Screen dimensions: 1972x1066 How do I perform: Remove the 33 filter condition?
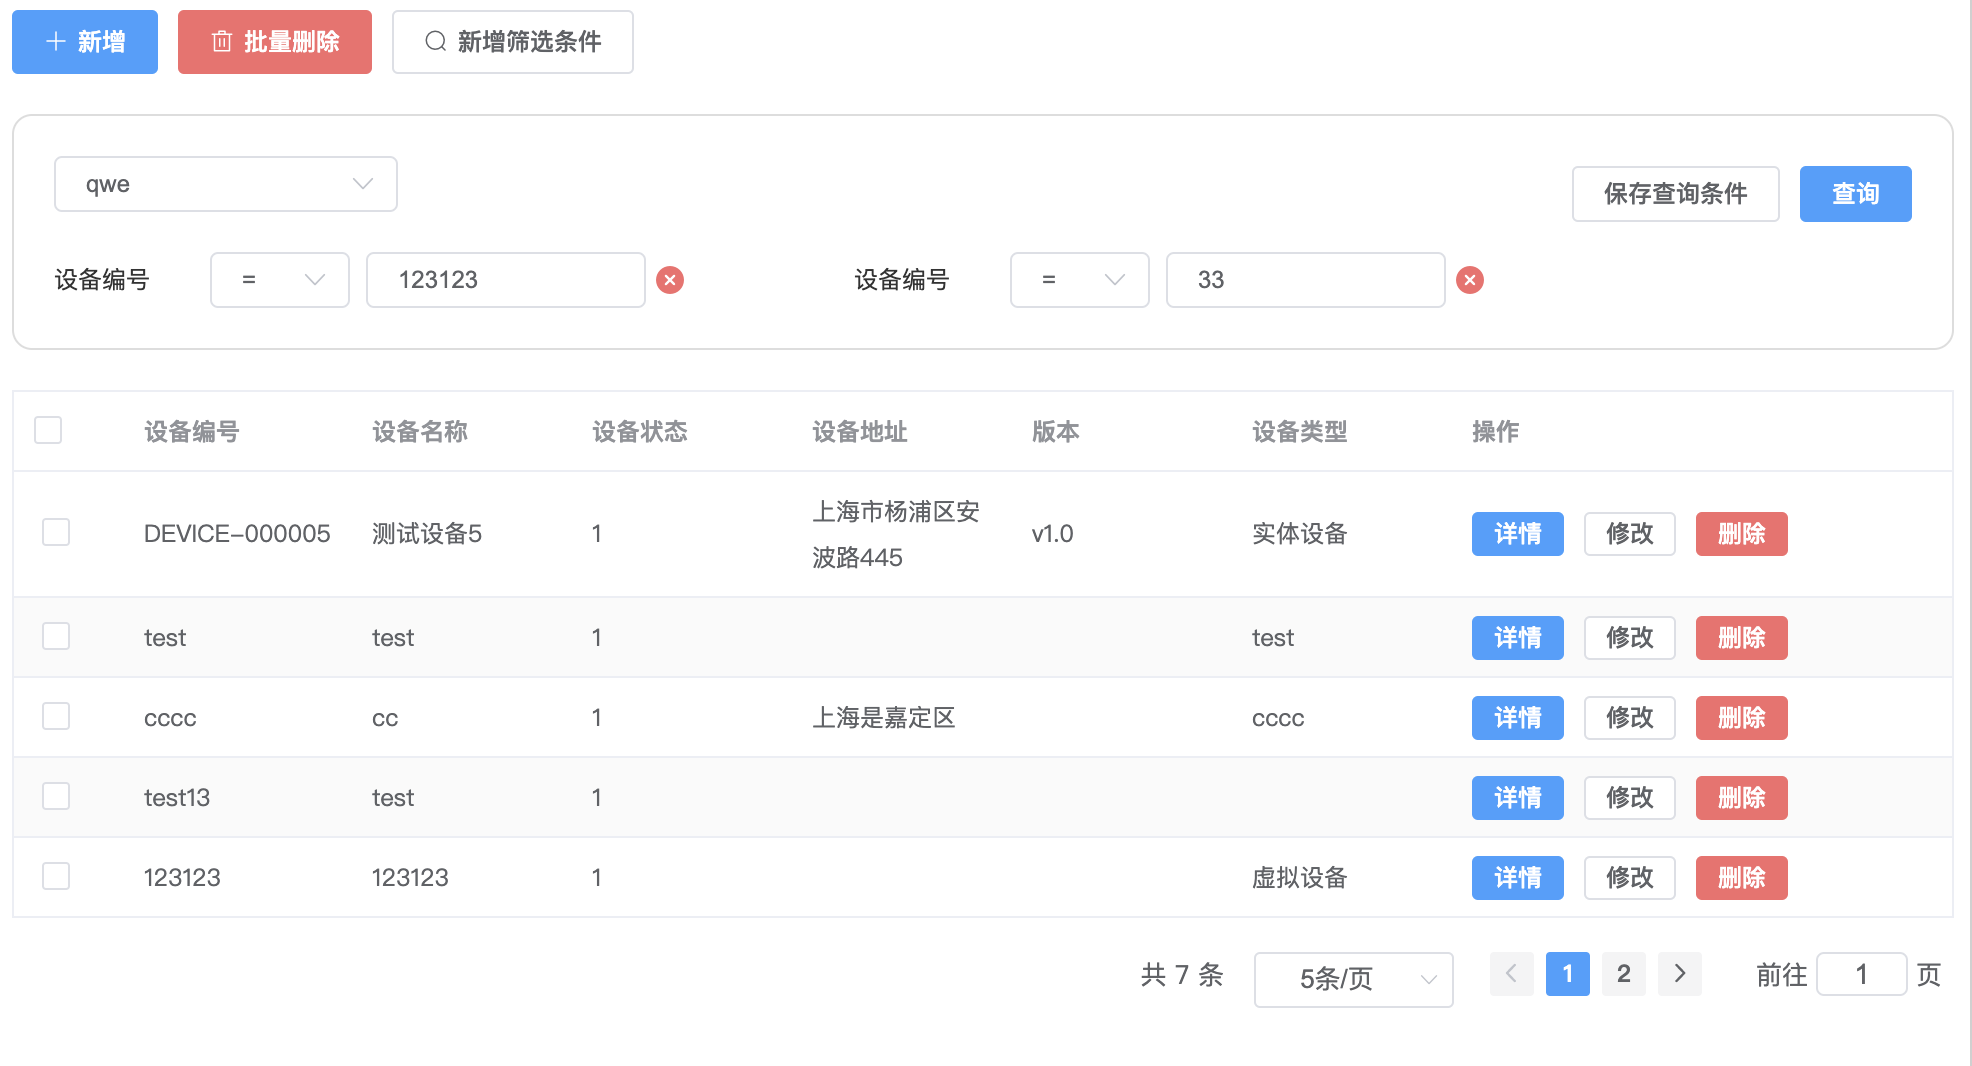point(1470,280)
